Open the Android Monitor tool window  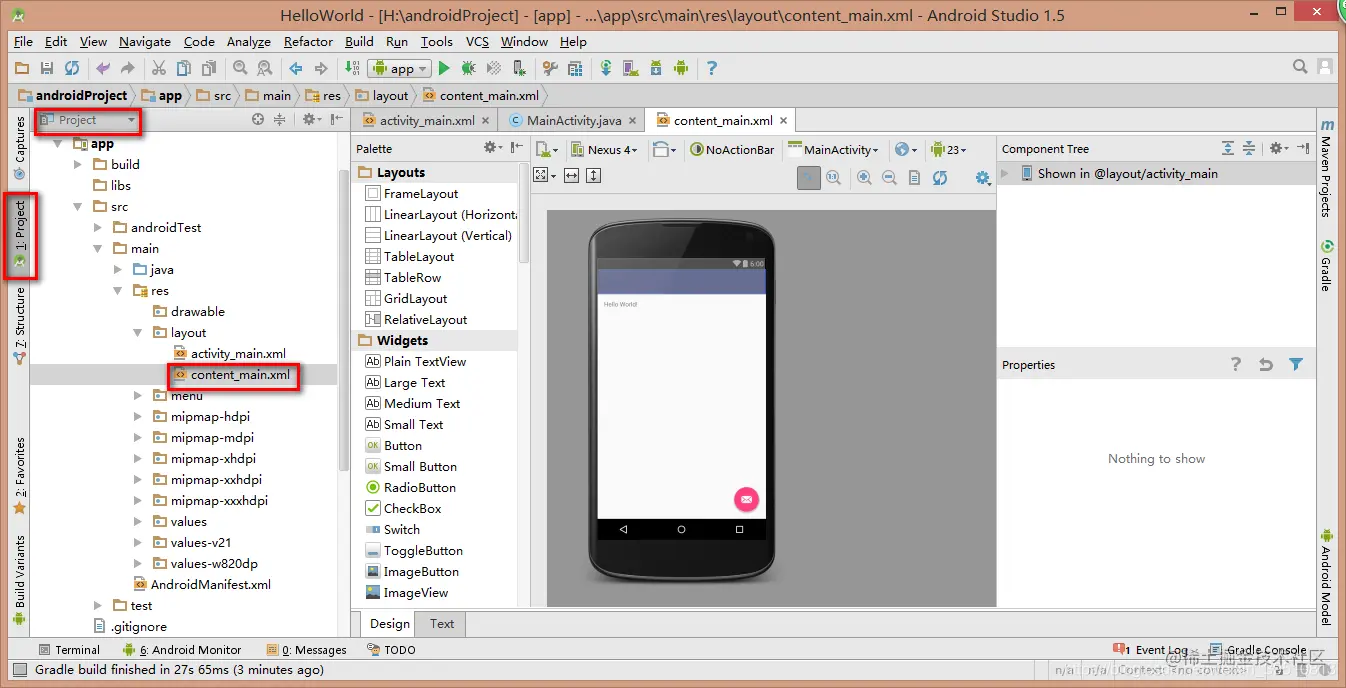[x=182, y=650]
